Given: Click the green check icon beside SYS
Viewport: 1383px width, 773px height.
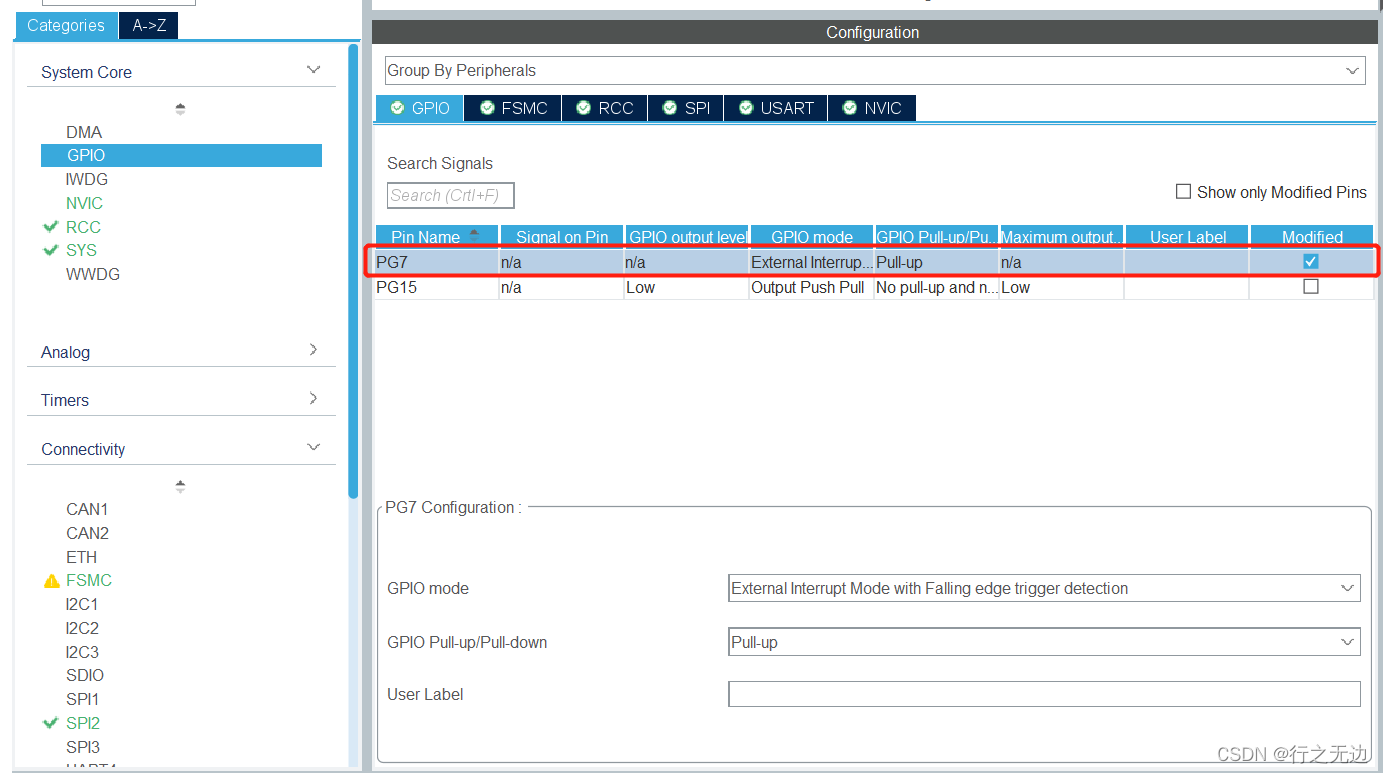Looking at the screenshot, I should coord(51,250).
